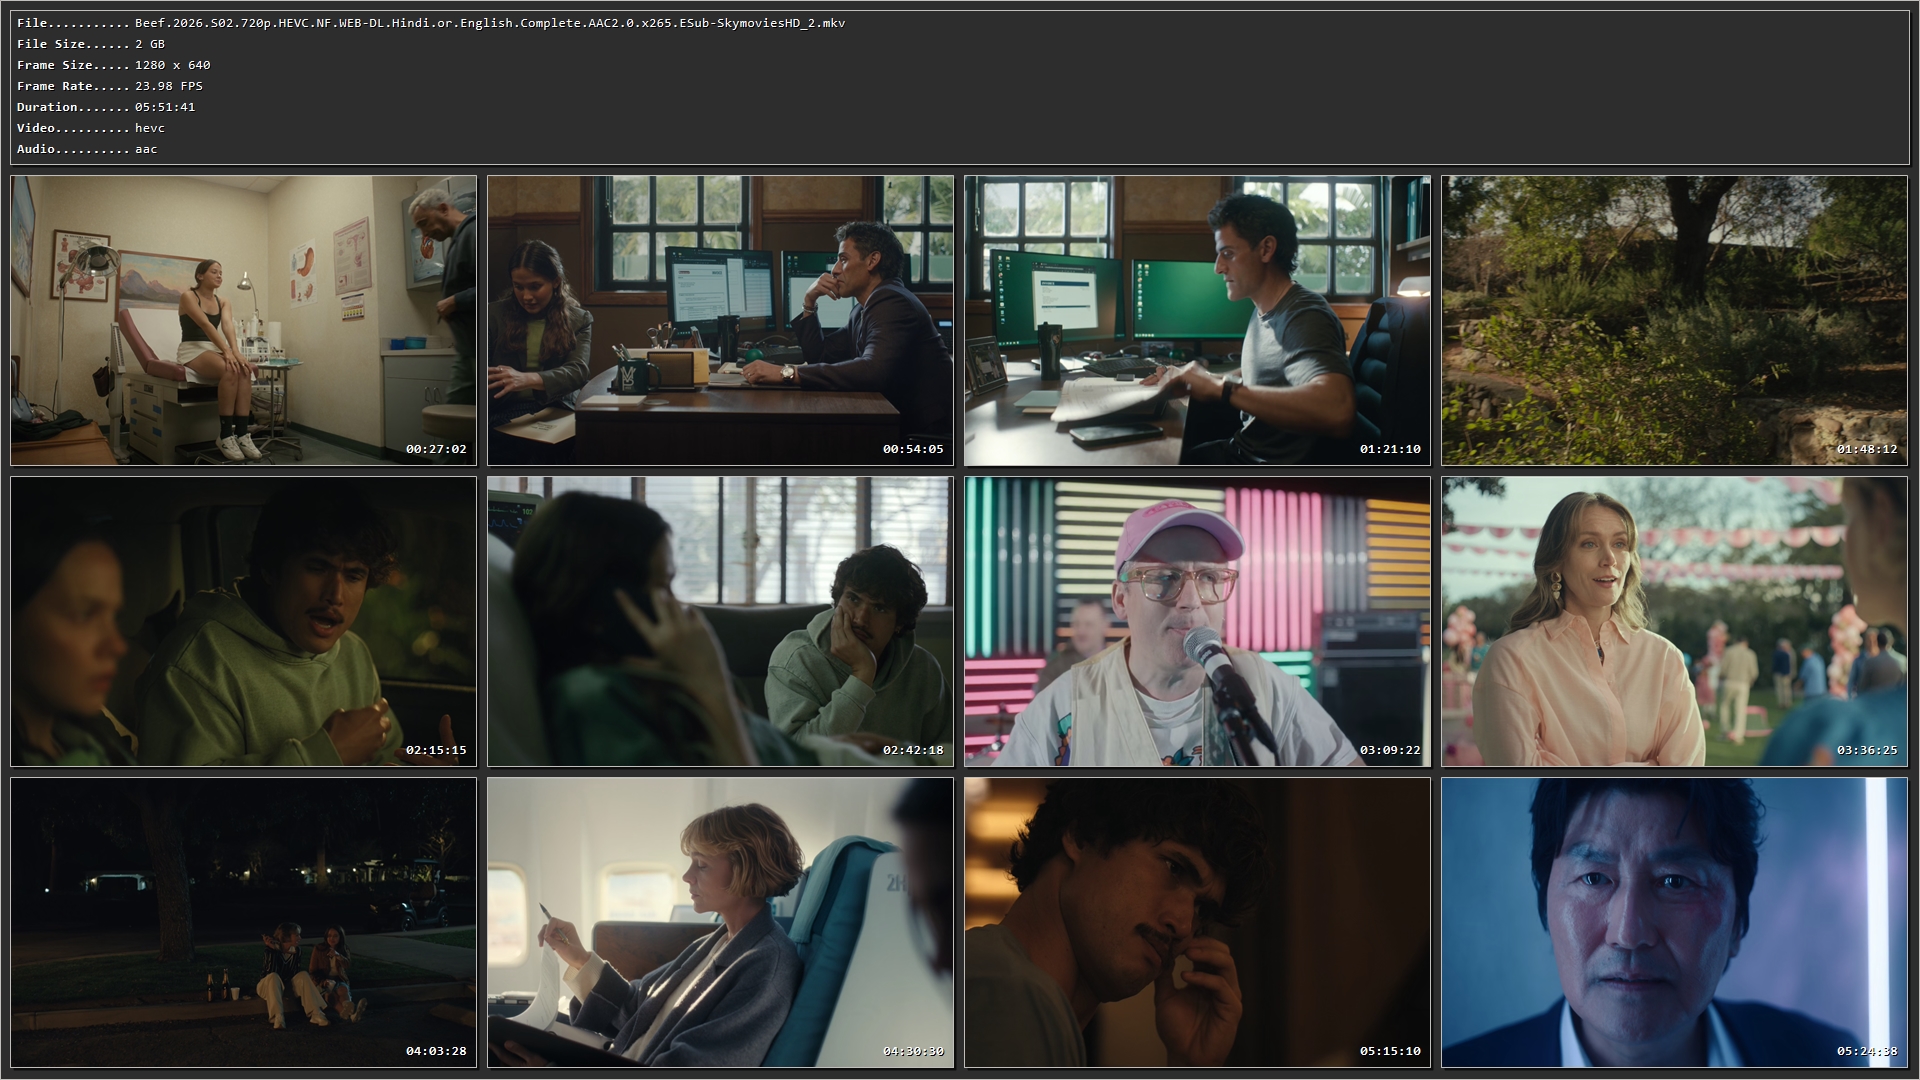Viewport: 1920px width, 1080px height.
Task: Select the thumbnail stamped 02:15:15
Action: [x=243, y=622]
